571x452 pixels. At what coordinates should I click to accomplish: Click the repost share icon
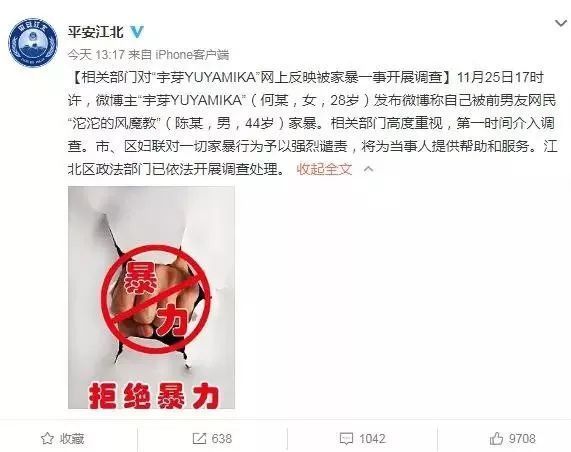(199, 439)
